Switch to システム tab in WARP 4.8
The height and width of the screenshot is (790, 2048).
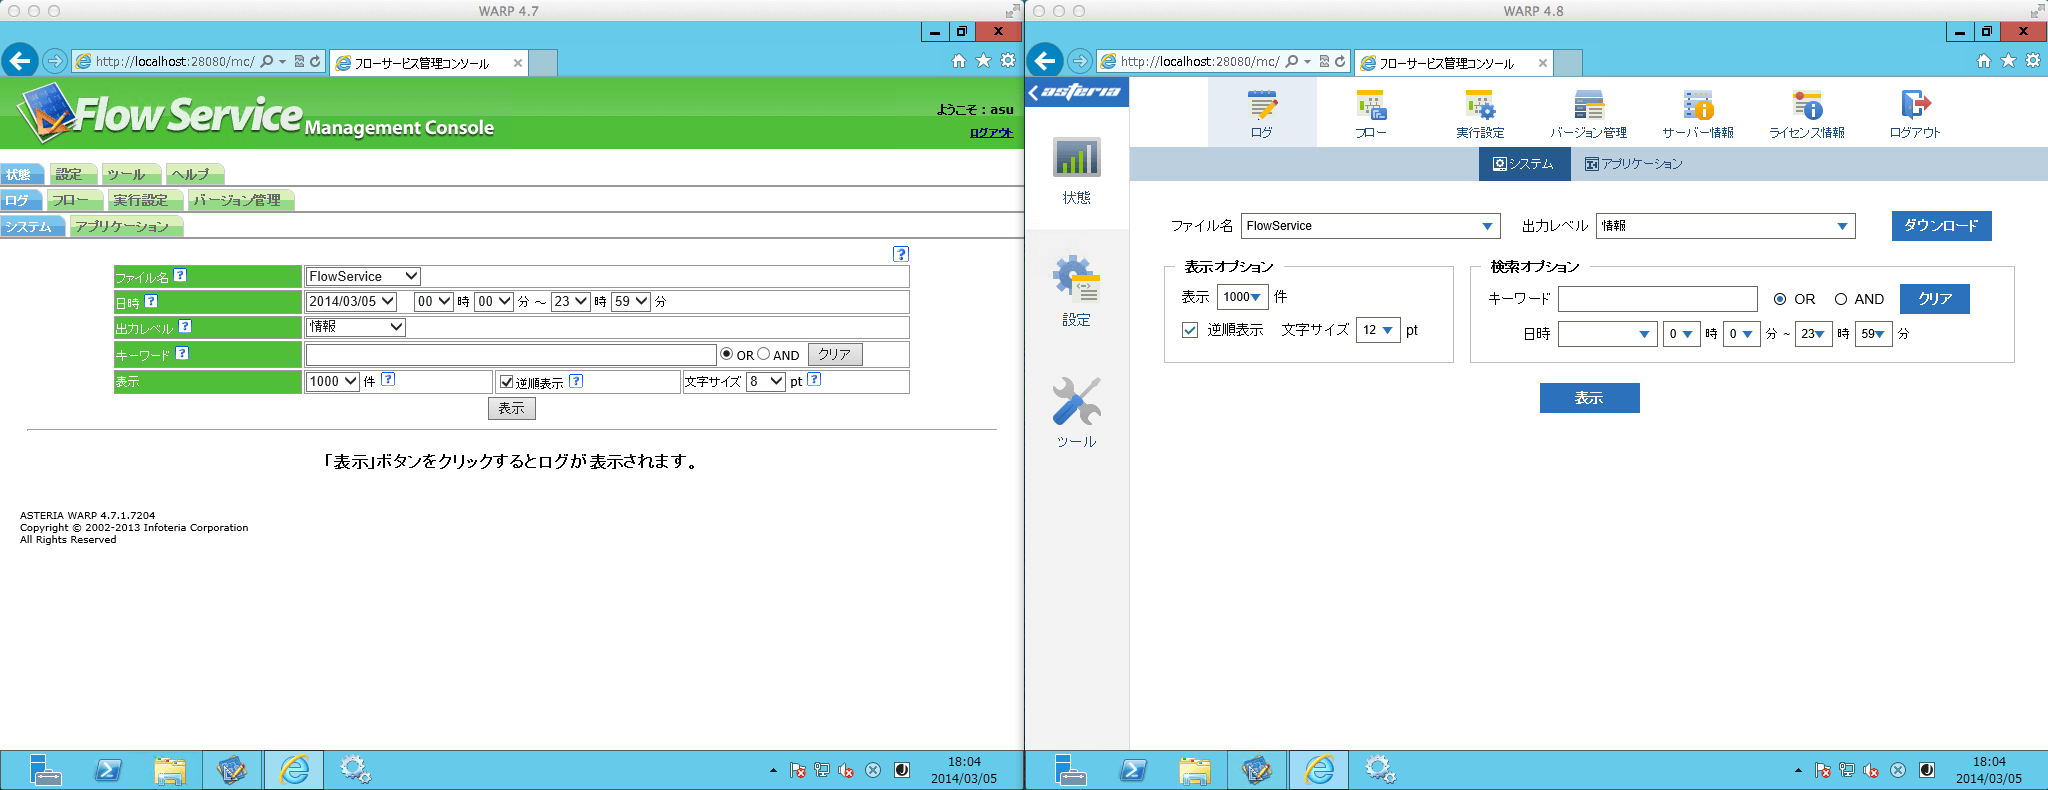pos(1524,164)
